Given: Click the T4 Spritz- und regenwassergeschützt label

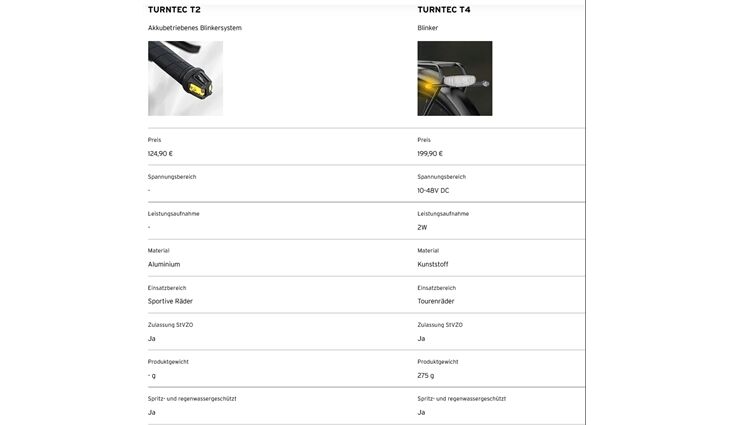Looking at the screenshot, I should coord(462,399).
